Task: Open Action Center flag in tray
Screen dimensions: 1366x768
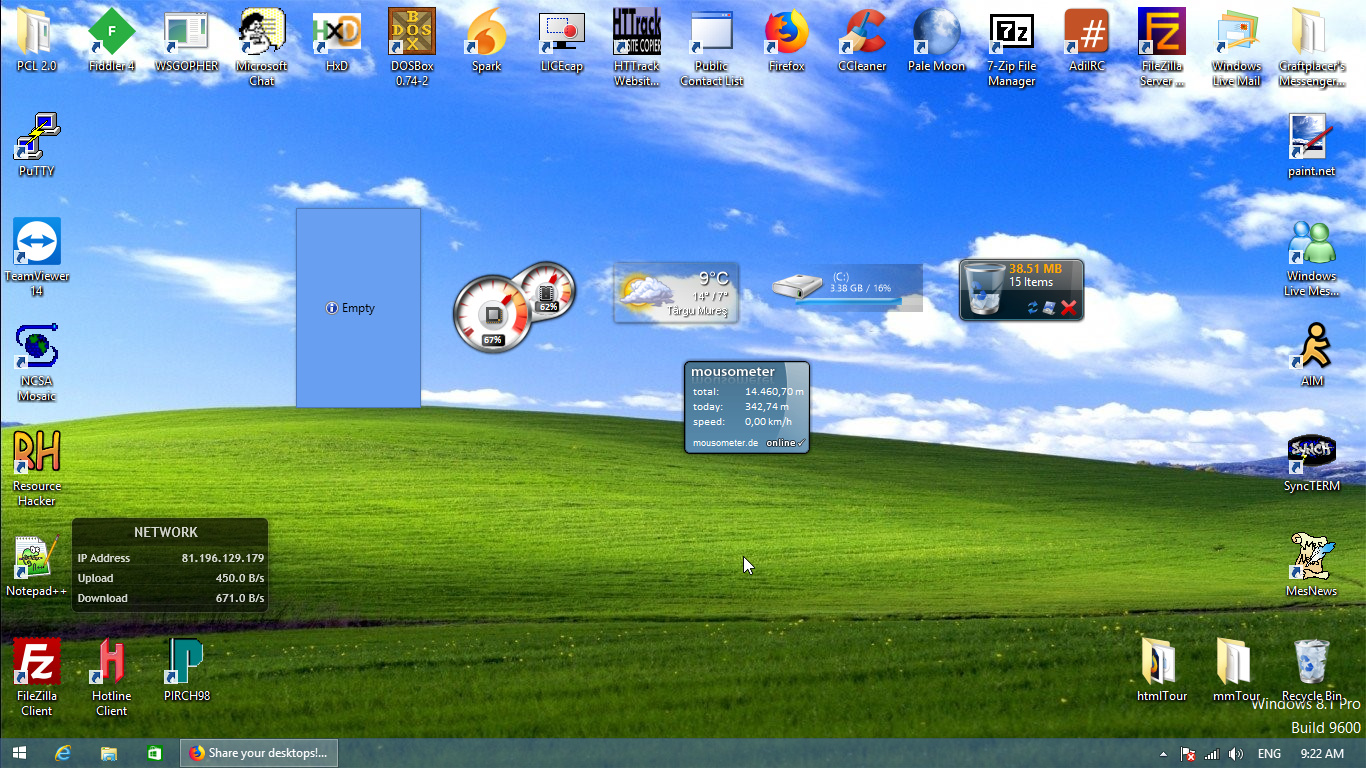Action: 1188,754
